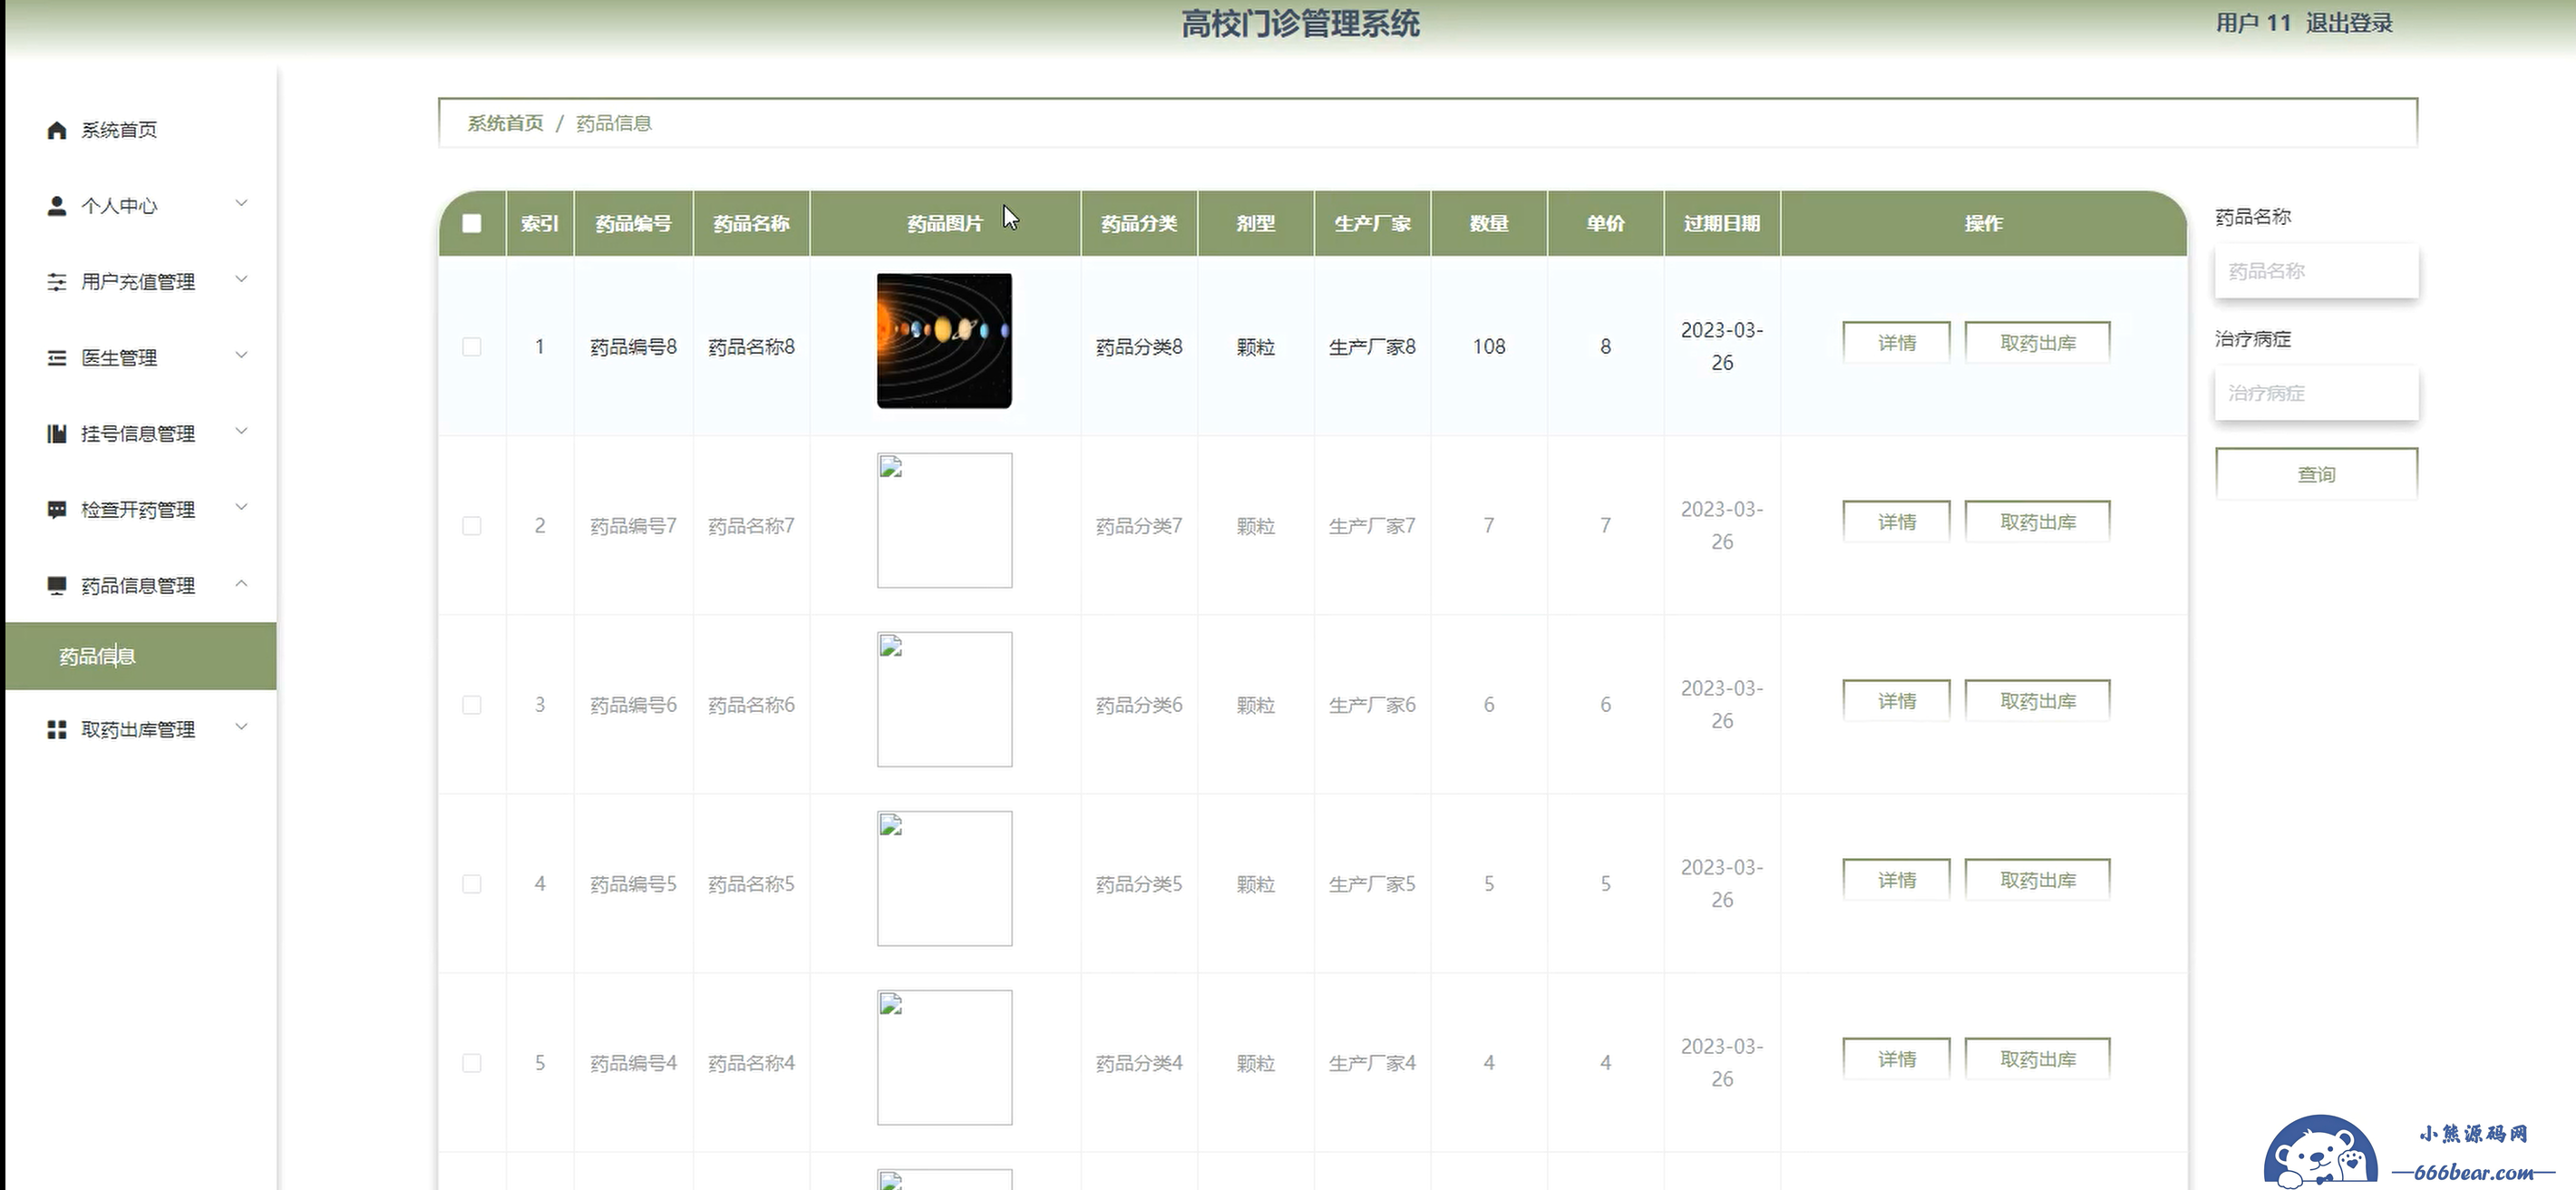Click 取药出库 for 药品名称5
The height and width of the screenshot is (1190, 2576).
[x=2037, y=880]
